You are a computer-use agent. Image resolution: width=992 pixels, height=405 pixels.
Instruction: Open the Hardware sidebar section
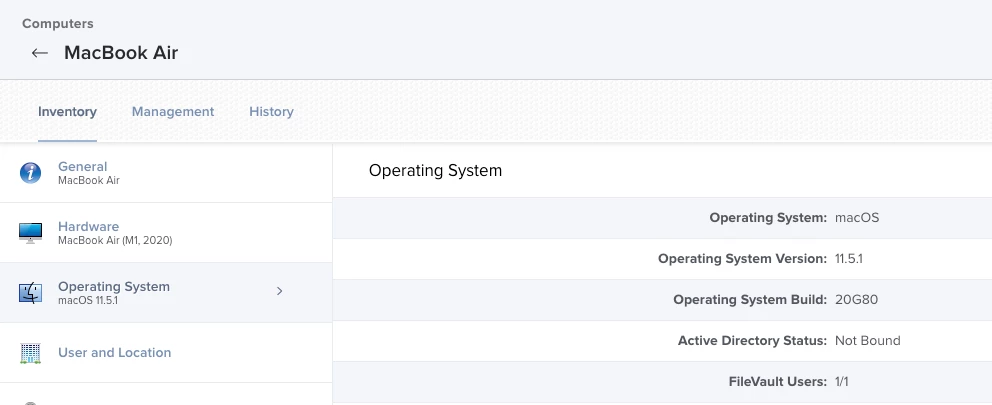pyautogui.click(x=166, y=233)
